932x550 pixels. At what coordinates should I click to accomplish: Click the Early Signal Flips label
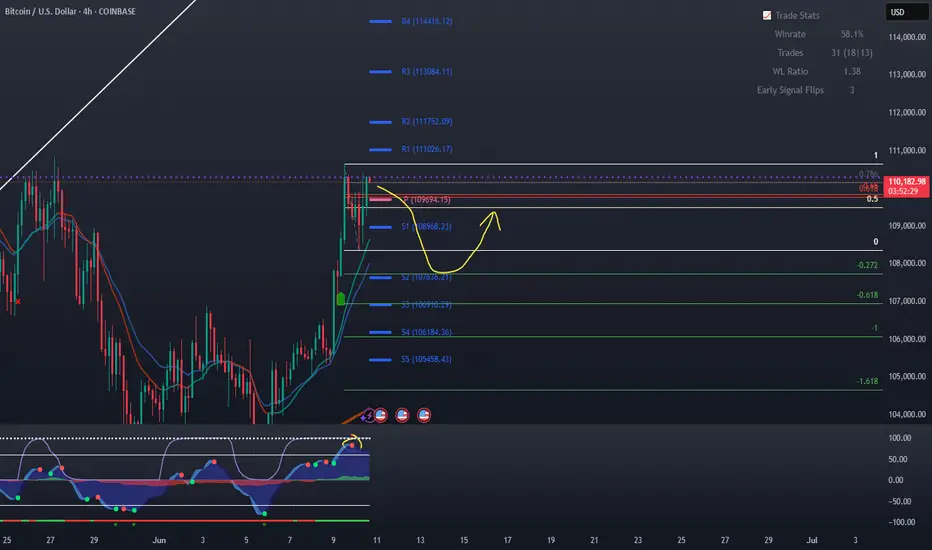(x=790, y=90)
